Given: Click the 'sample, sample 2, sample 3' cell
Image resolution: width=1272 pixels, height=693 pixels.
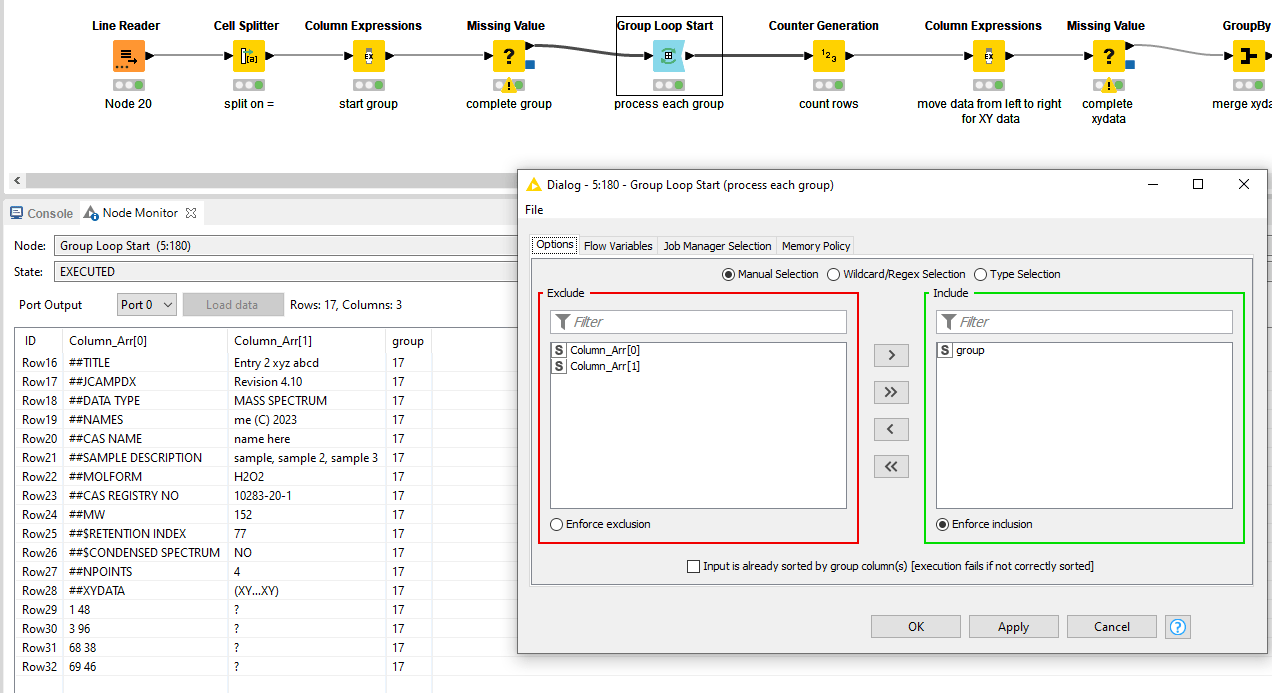Looking at the screenshot, I should 306,458.
